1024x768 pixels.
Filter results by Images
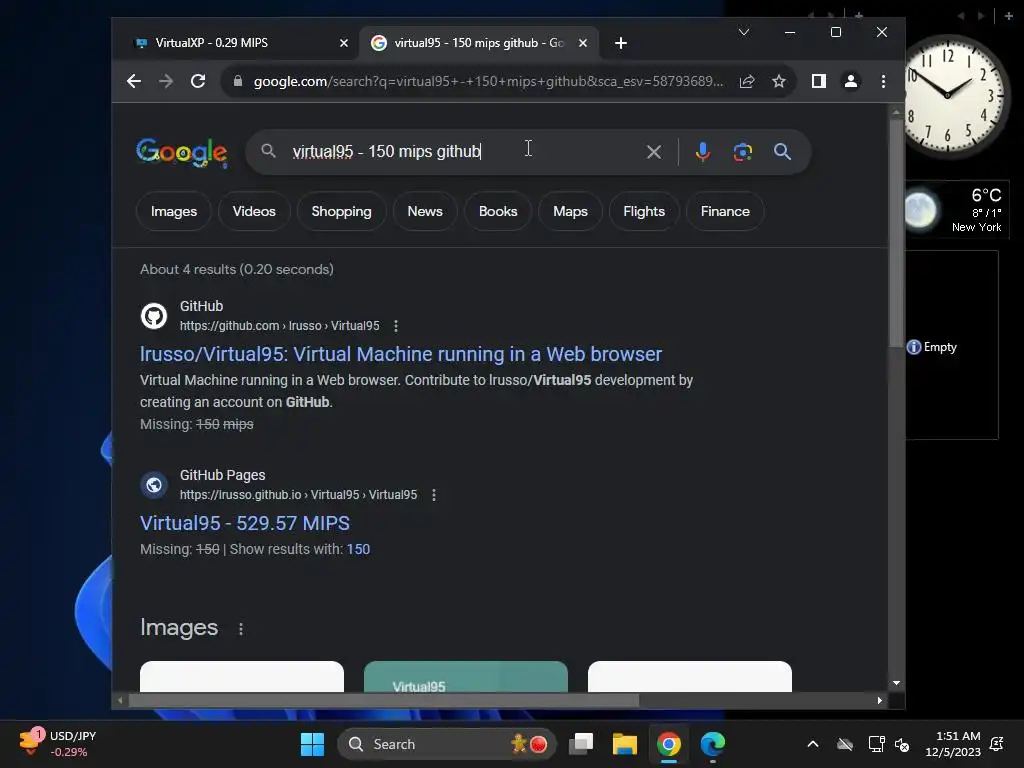pos(174,212)
